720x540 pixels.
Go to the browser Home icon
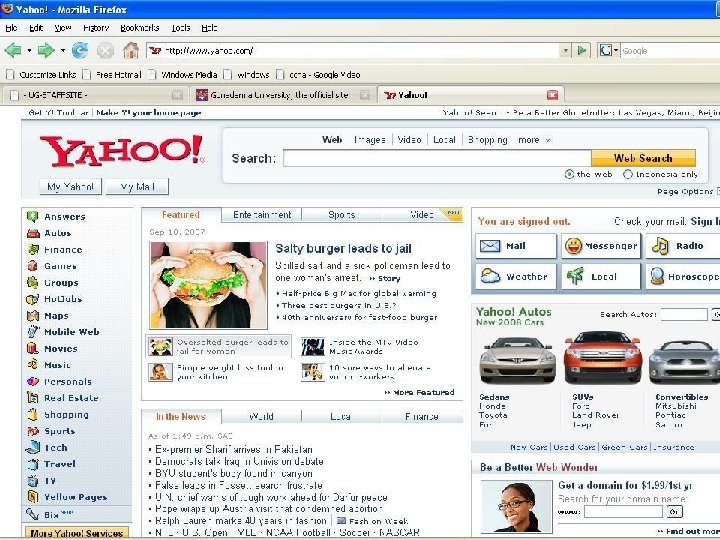[x=131, y=50]
